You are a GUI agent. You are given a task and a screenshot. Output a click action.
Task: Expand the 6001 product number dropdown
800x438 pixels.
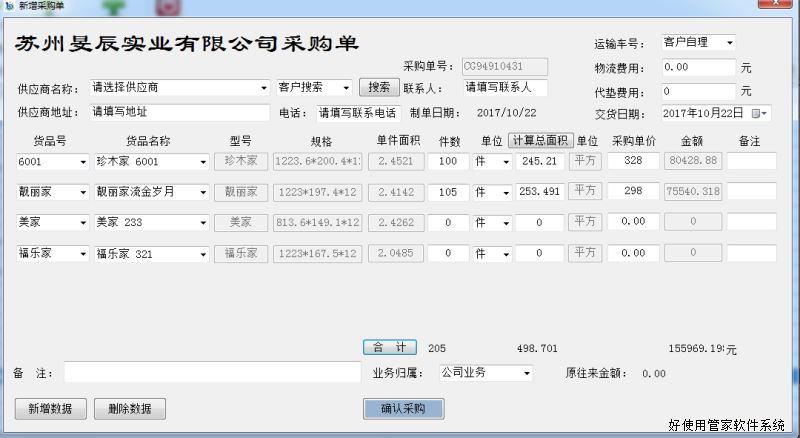pos(82,161)
